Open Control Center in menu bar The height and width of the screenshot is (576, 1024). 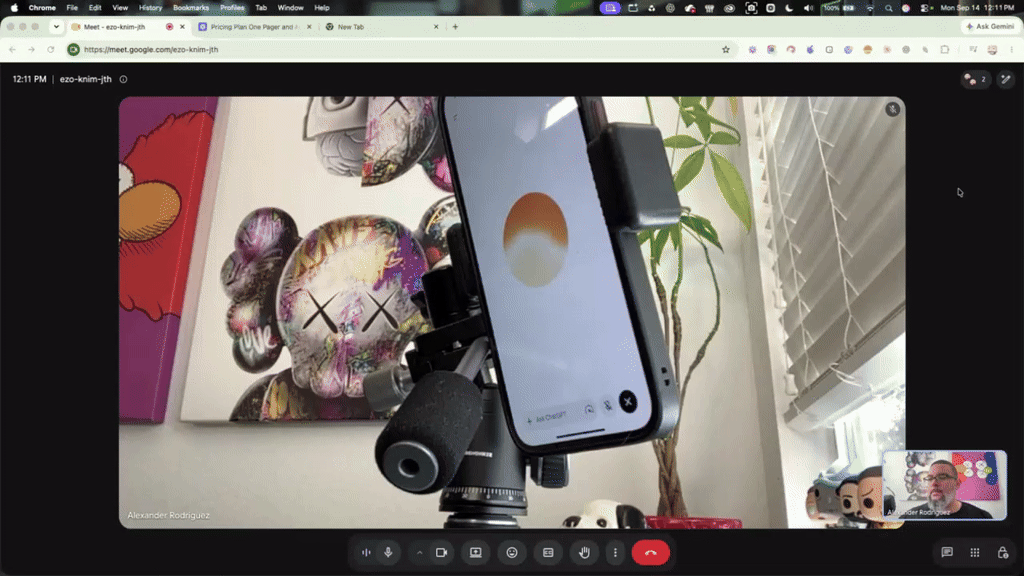click(x=925, y=8)
